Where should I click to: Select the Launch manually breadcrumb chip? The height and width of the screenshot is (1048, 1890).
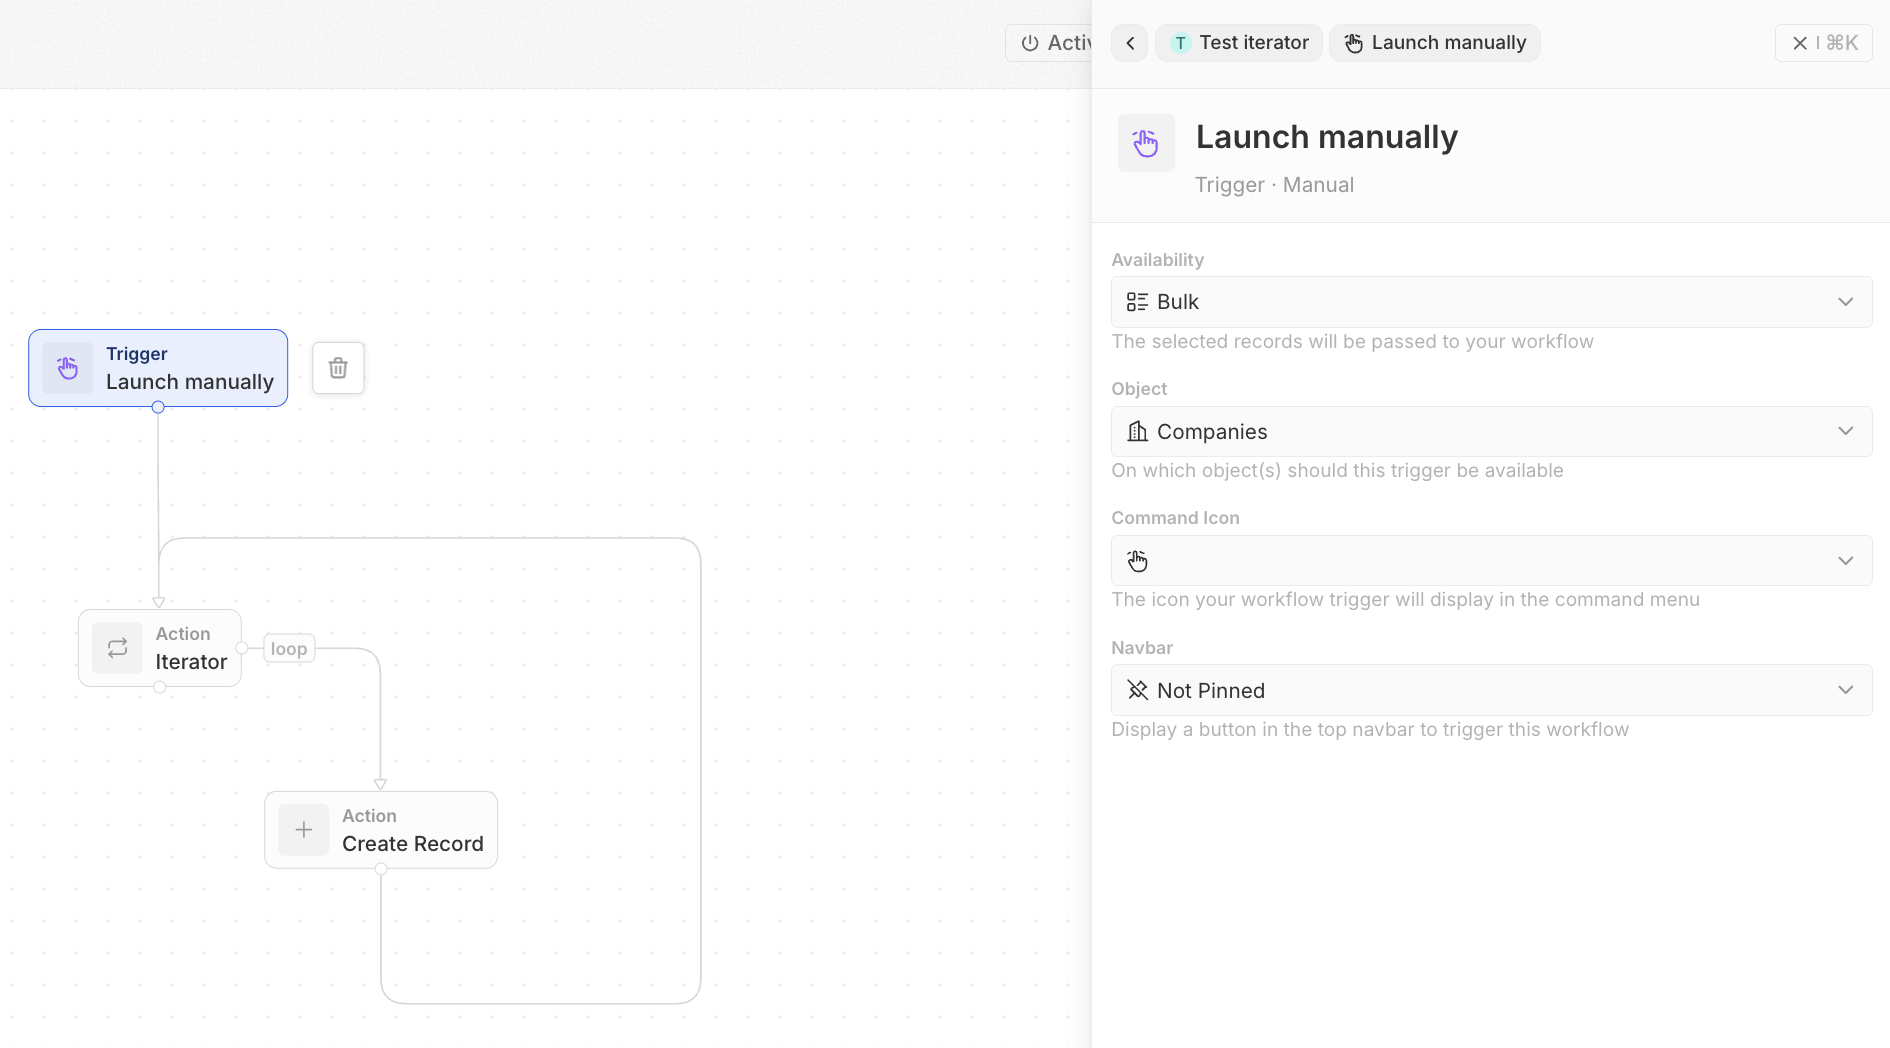click(x=1435, y=43)
